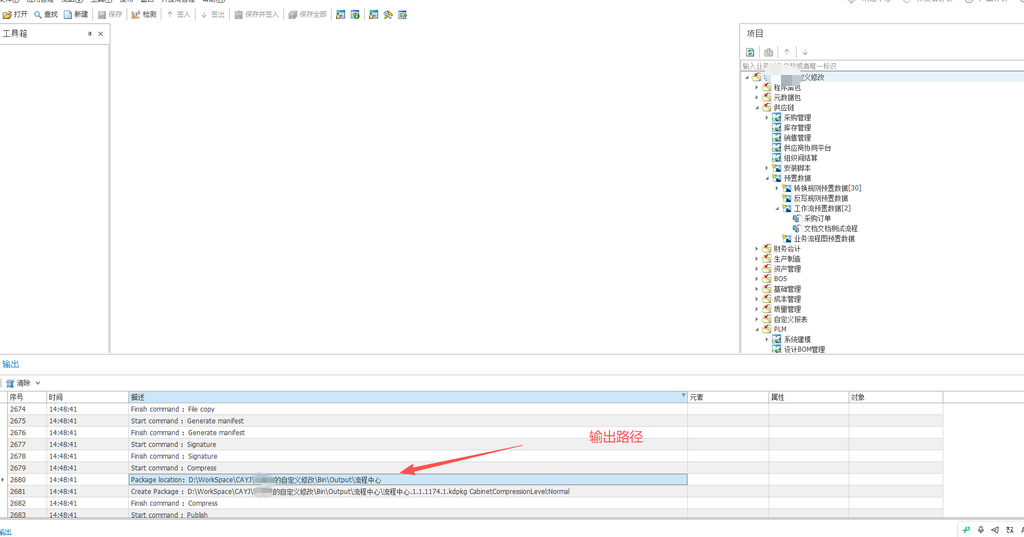Collapse the PLM tree node
The image size is (1024, 537).
pos(757,329)
